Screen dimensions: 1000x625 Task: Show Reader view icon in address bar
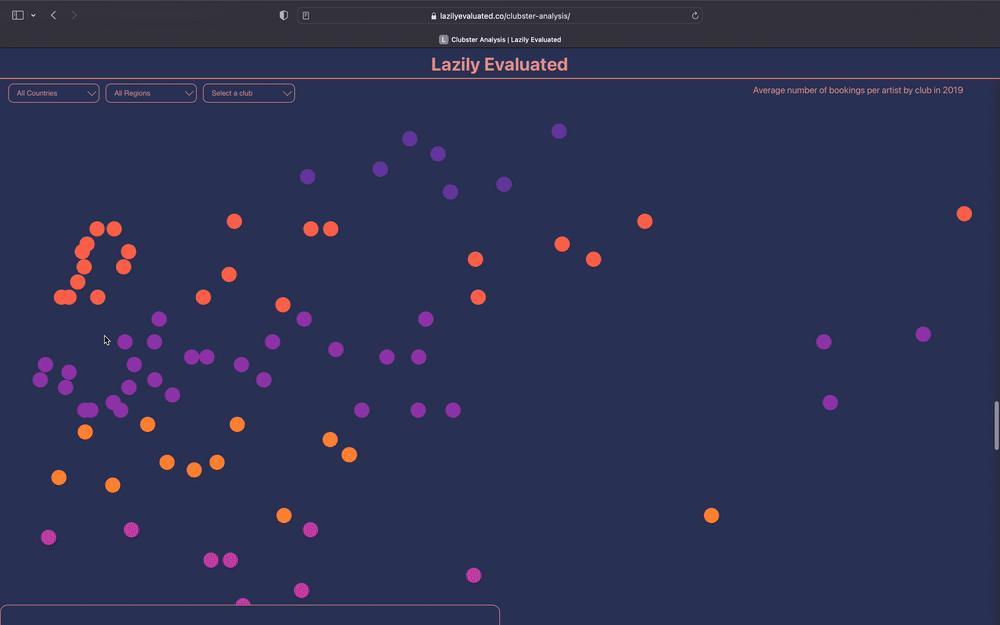point(306,15)
